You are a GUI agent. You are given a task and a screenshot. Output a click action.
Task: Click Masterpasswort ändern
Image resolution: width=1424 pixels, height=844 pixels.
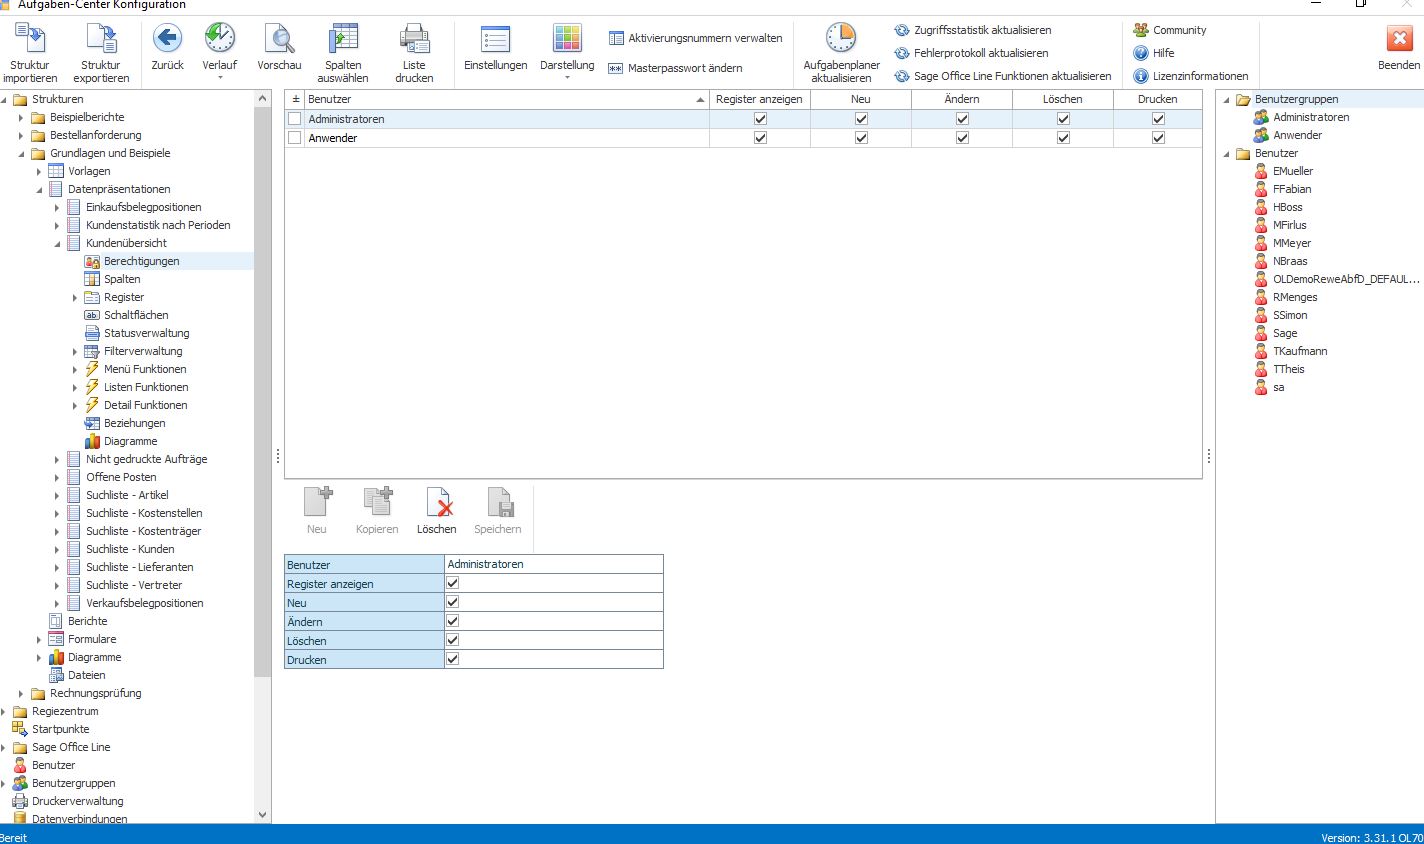point(676,68)
